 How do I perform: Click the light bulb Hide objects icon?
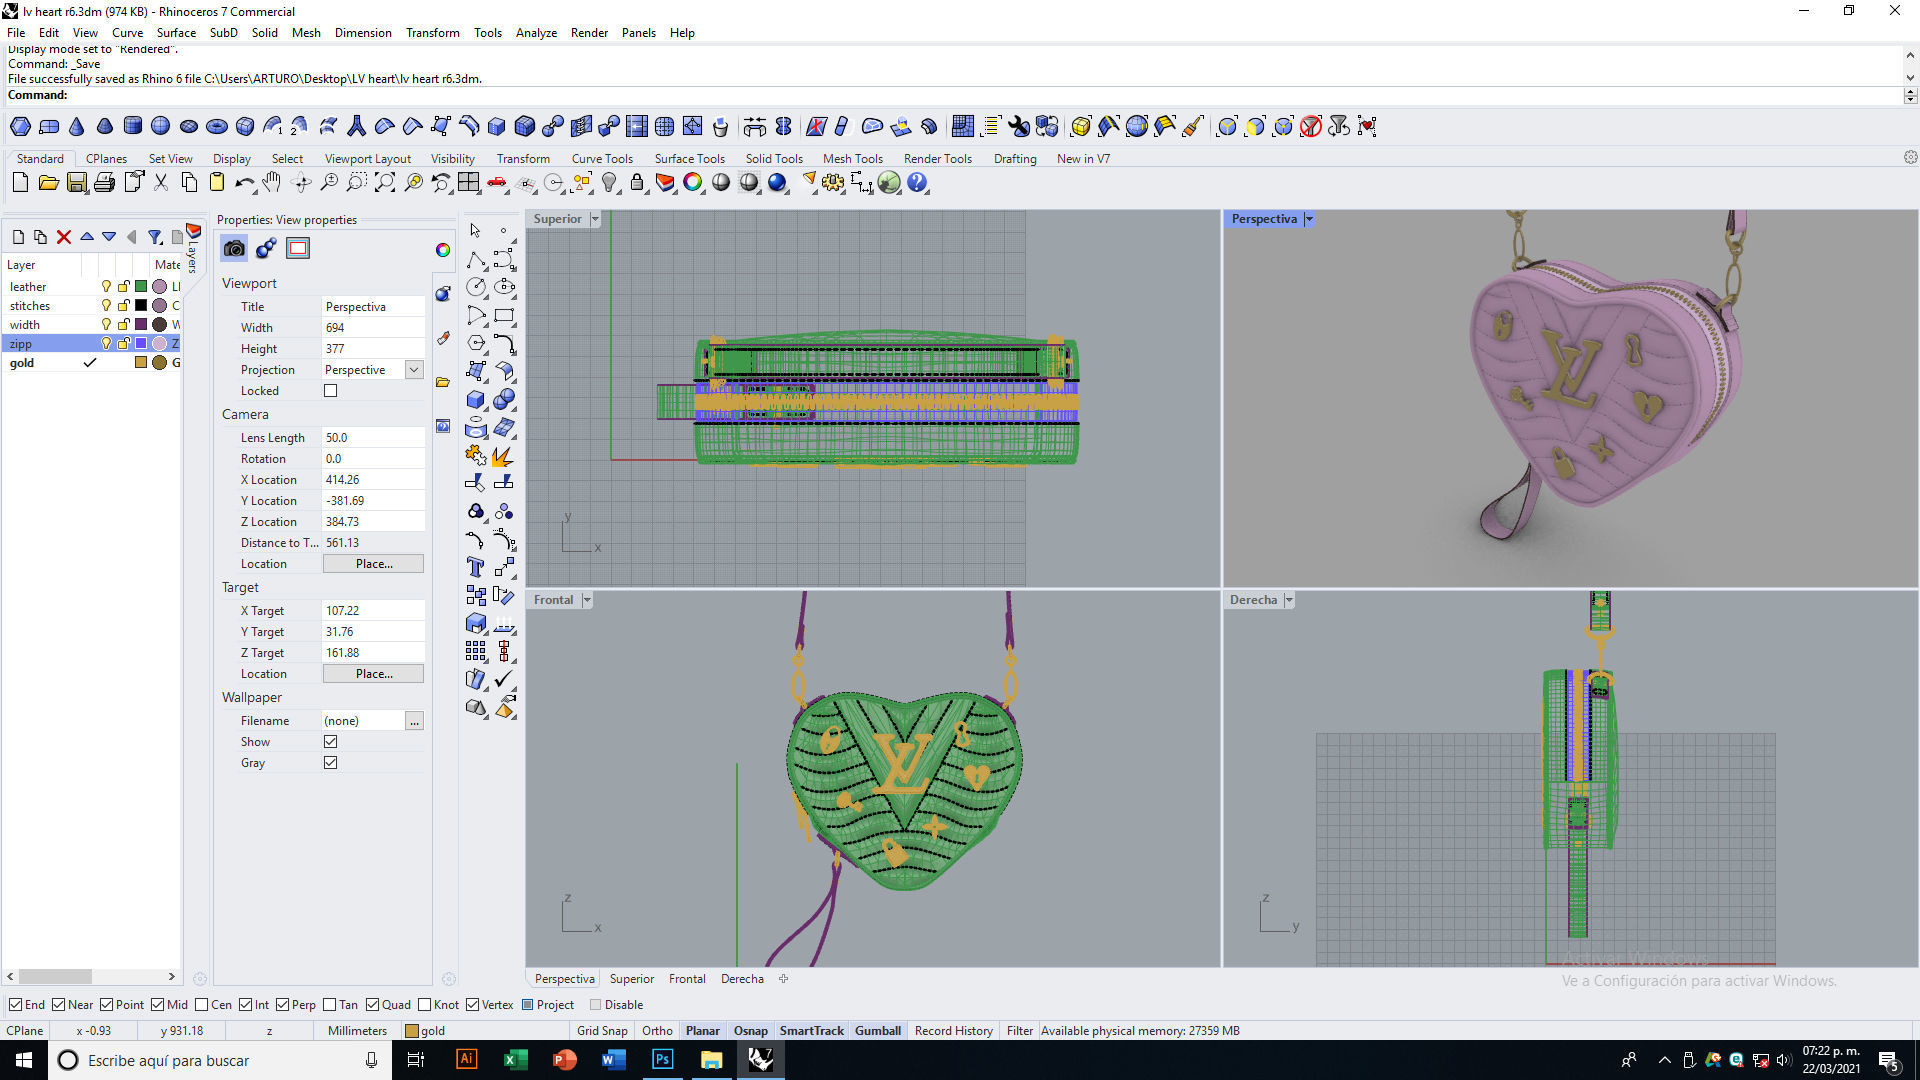609,183
